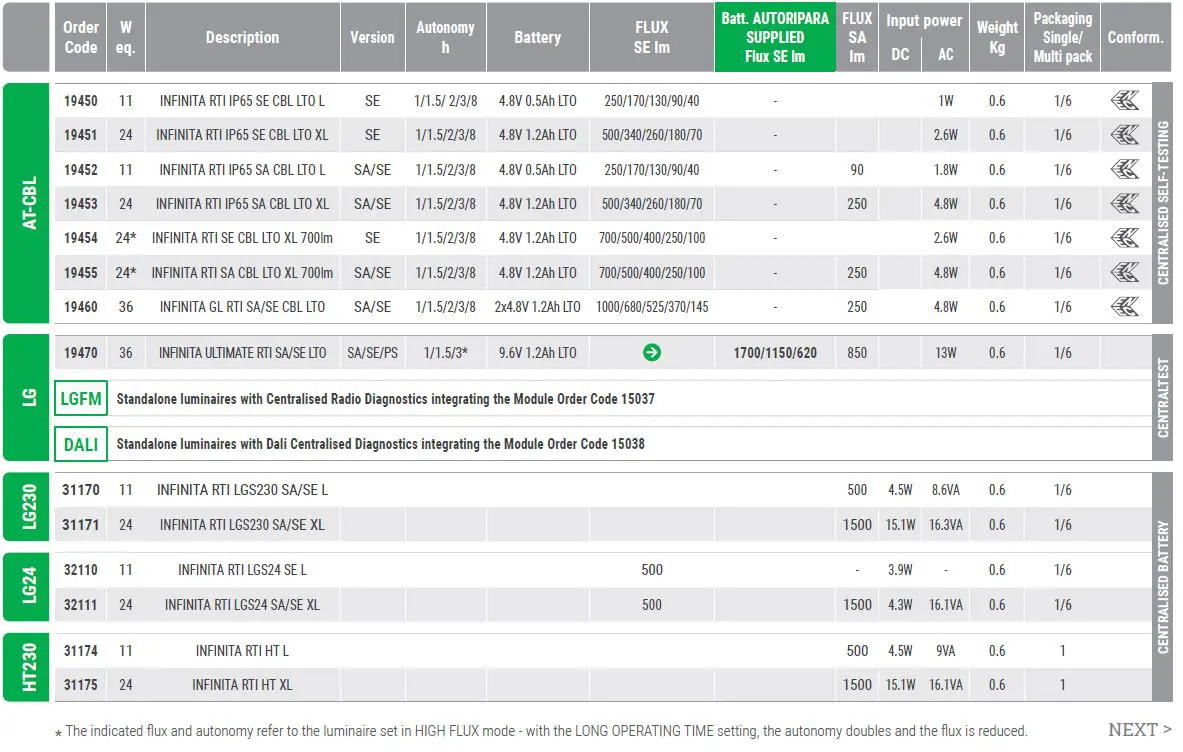Select the LGFM green-bordered label
Screen dimensions: 1183x752
(81, 398)
